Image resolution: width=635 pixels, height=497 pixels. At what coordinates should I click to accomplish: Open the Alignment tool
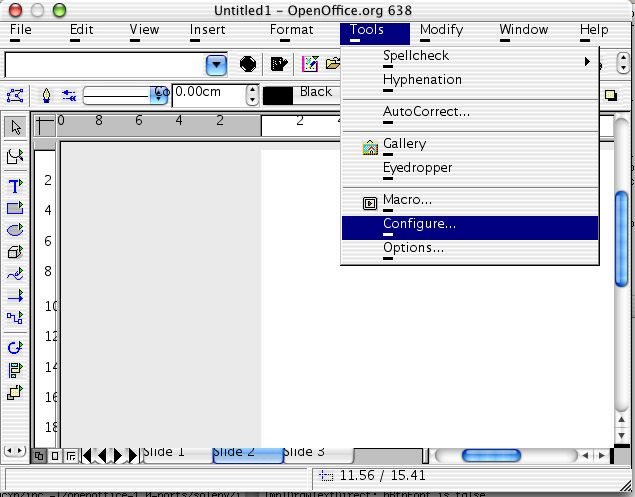[15, 369]
